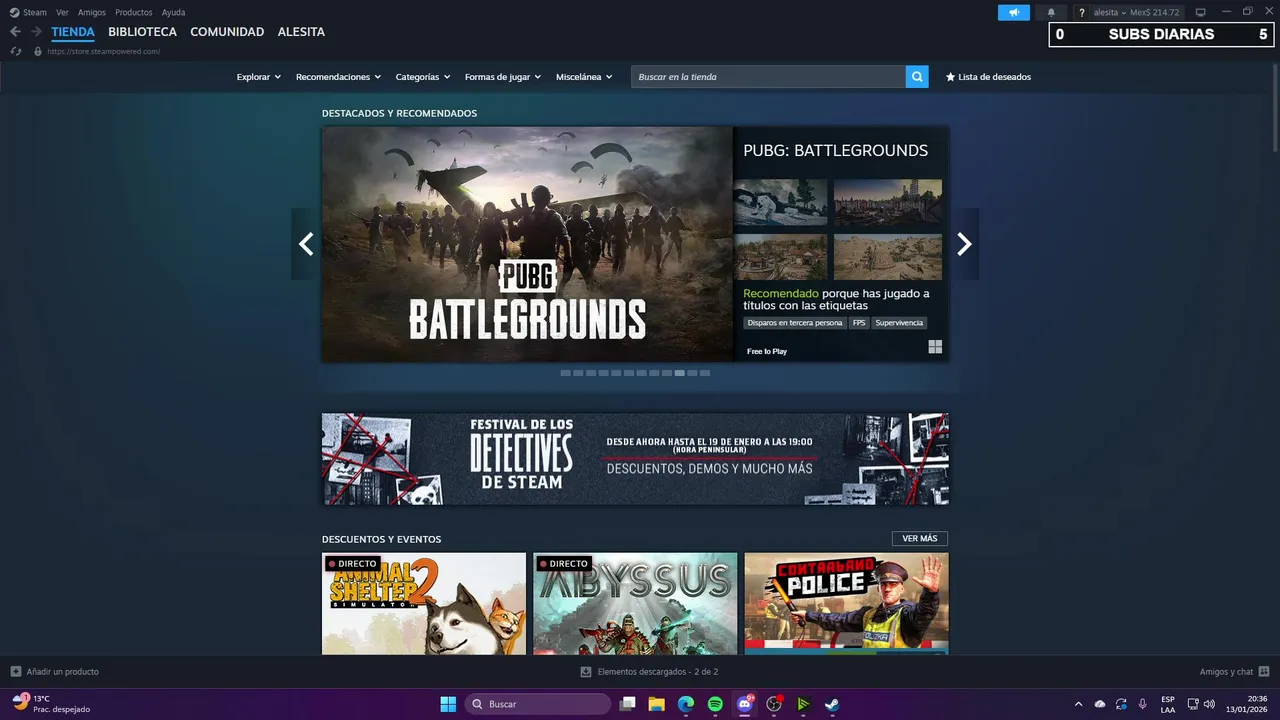Click the store.steampowered.com URL text
The image size is (1280, 720).
[x=103, y=51]
